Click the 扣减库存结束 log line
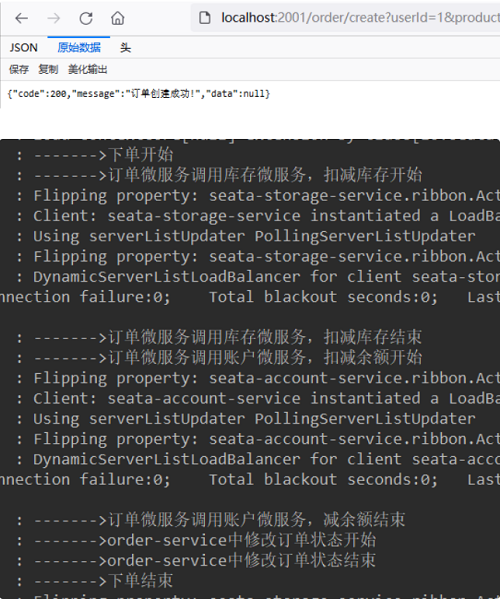 pos(228,337)
